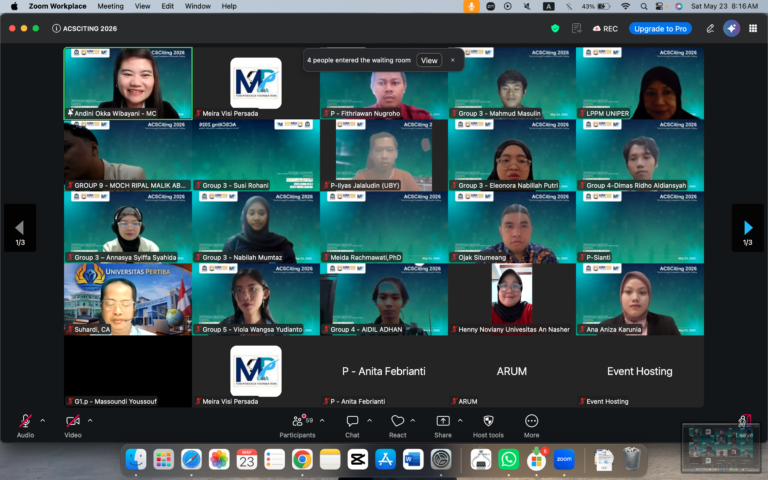768x480 pixels.
Task: Open Spotlight search in menu bar
Action: (644, 6)
